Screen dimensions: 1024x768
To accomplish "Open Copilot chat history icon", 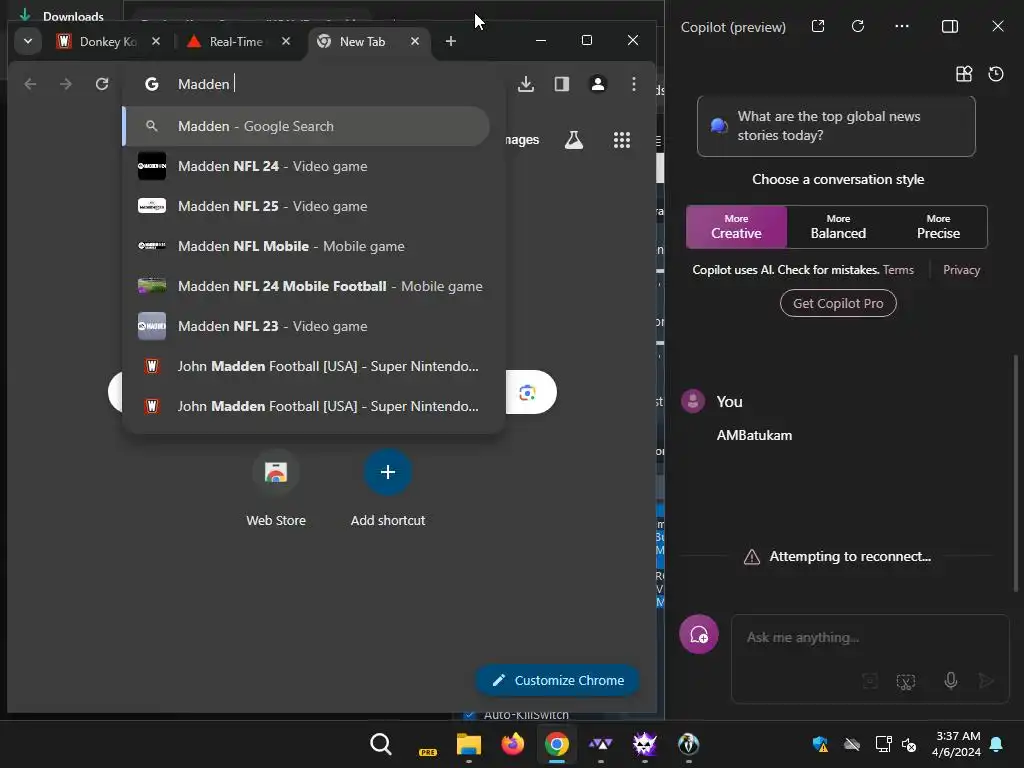I will pos(996,74).
